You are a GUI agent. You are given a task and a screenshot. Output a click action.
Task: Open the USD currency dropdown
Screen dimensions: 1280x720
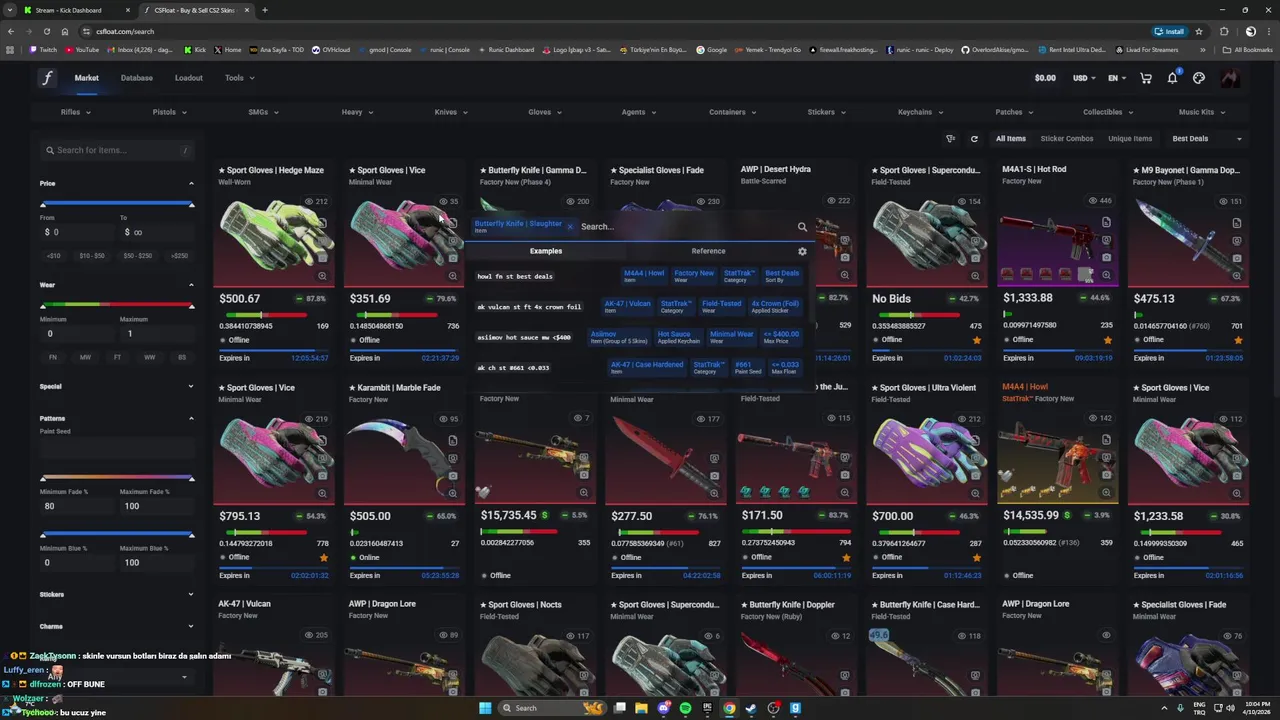click(x=1084, y=78)
